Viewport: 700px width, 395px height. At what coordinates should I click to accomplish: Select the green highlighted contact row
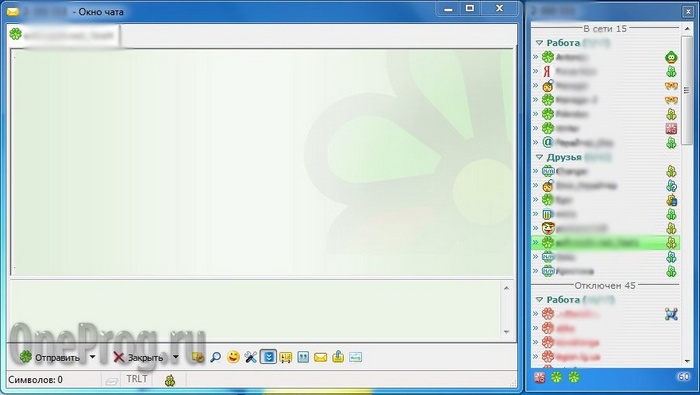[605, 243]
